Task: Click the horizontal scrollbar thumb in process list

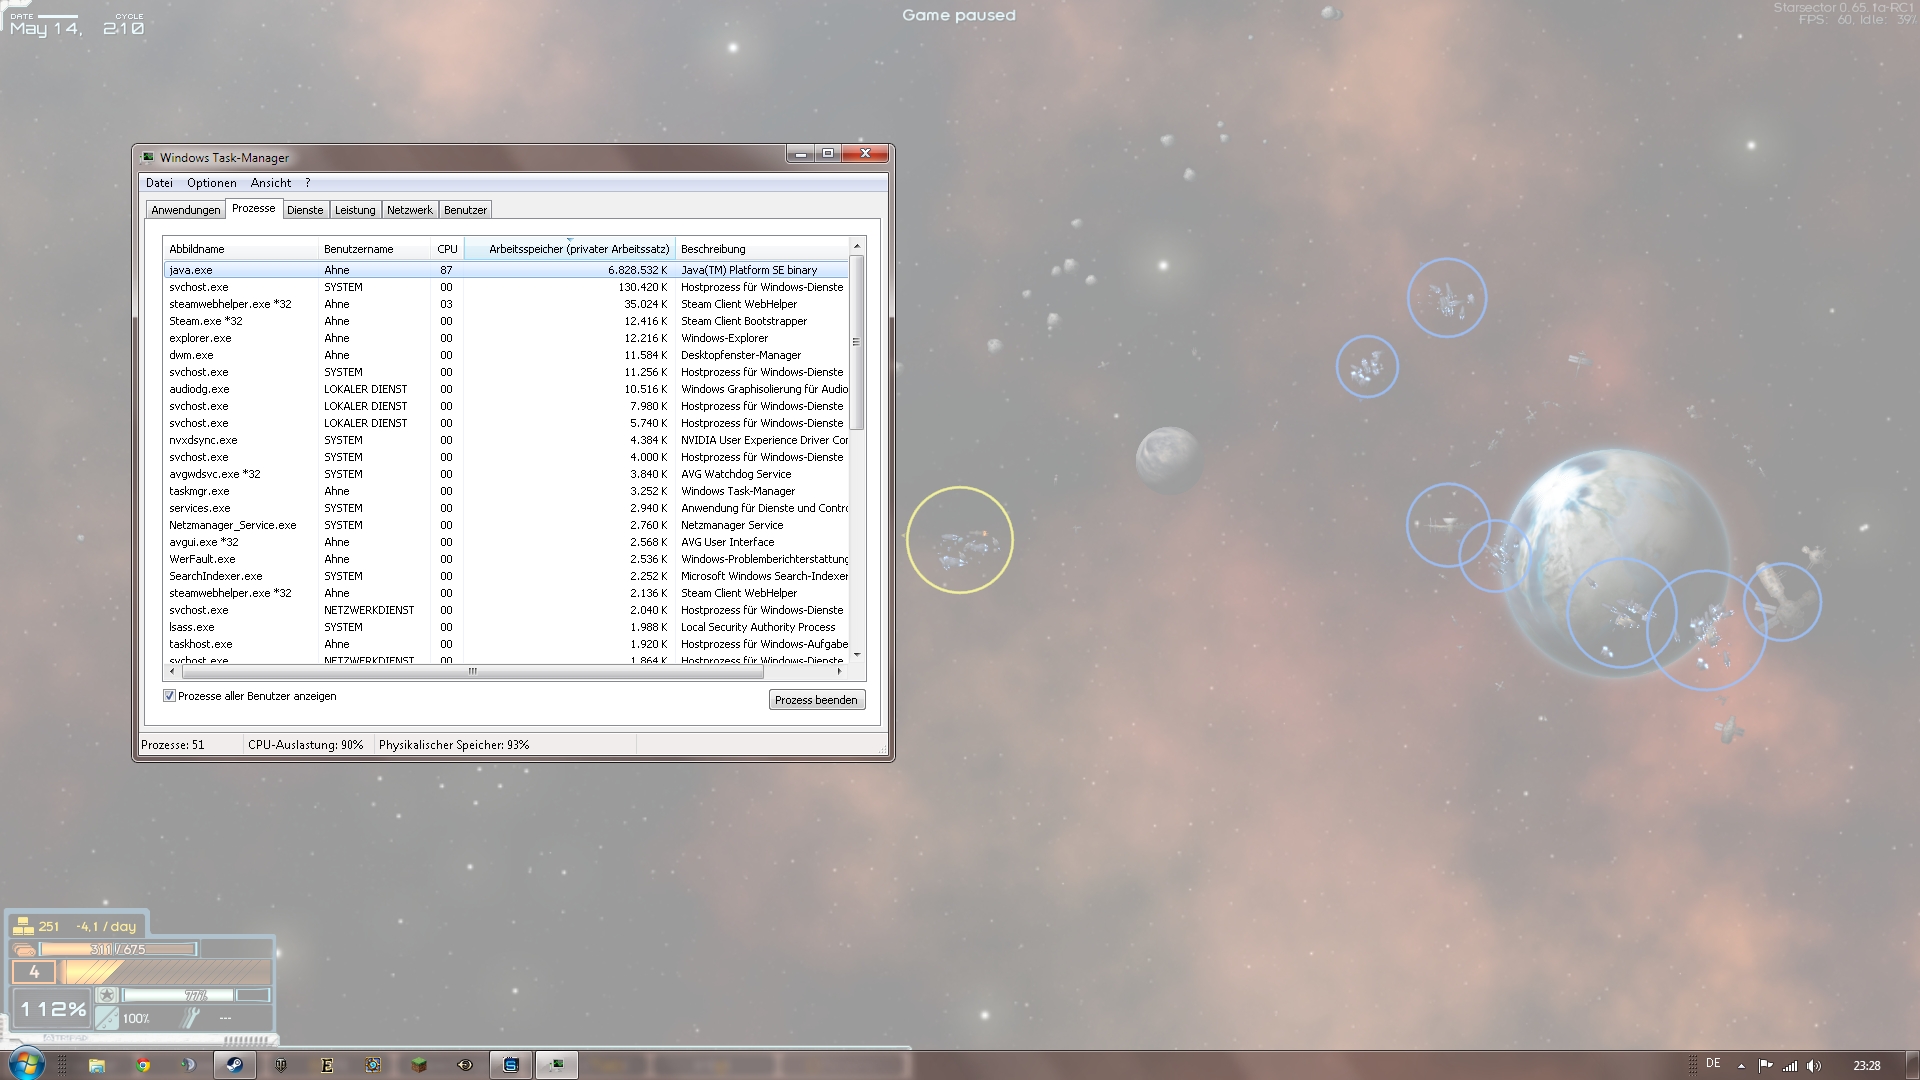Action: tap(472, 672)
